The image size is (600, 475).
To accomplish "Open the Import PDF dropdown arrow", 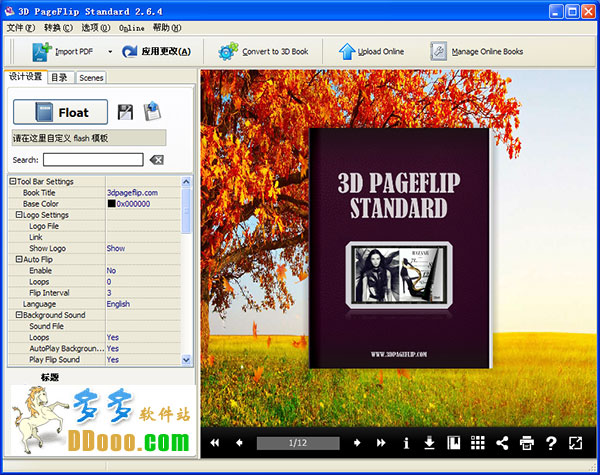I will point(110,52).
